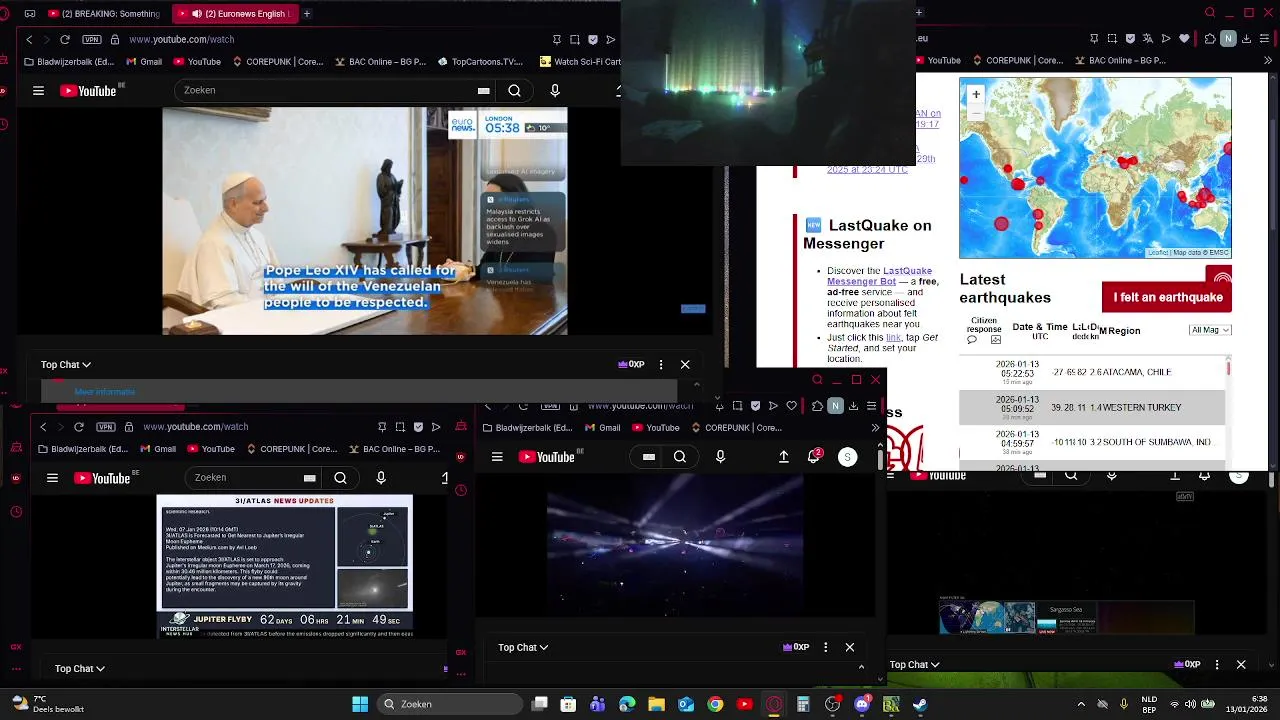This screenshot has width=1280, height=720.
Task: Open BAC Online bookmark in top-left window
Action: tap(379, 61)
